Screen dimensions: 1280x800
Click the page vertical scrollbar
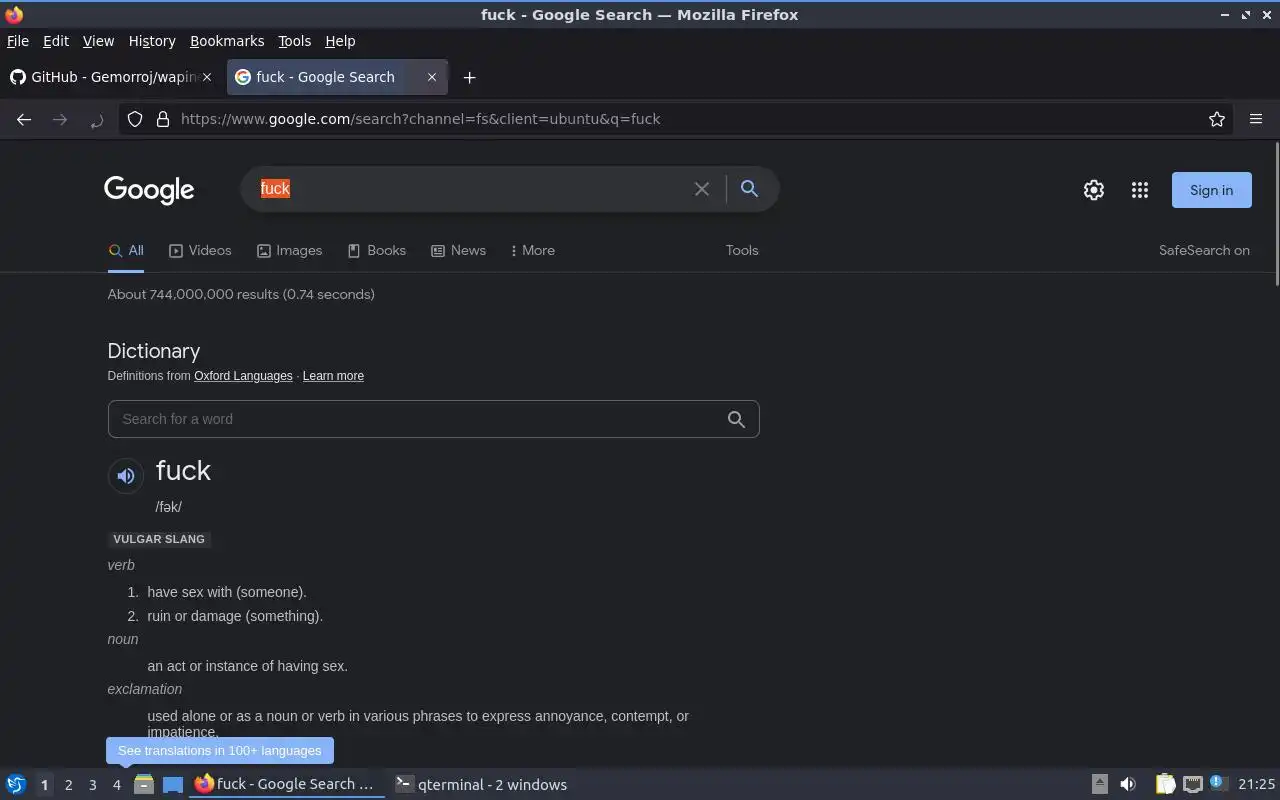pos(1276,214)
